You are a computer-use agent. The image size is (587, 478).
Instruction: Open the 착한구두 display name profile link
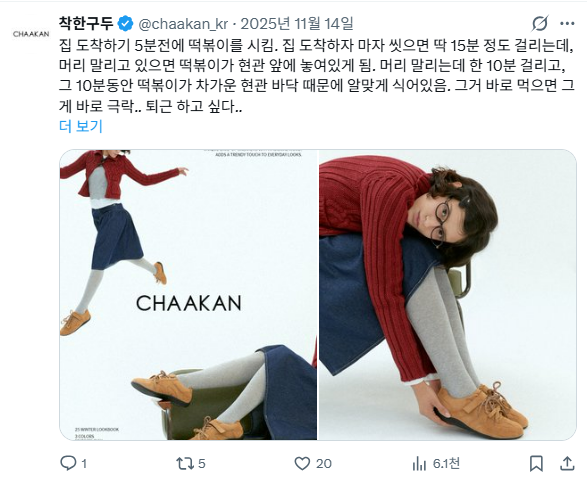point(86,23)
